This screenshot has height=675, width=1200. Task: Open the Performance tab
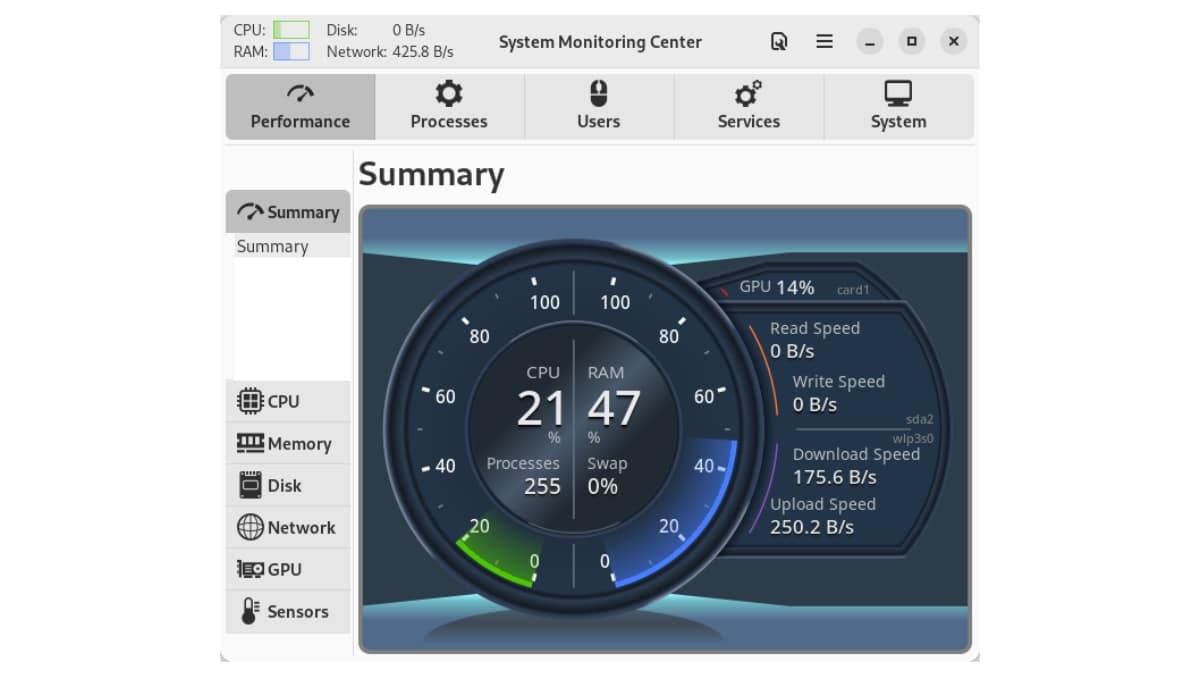pos(300,106)
